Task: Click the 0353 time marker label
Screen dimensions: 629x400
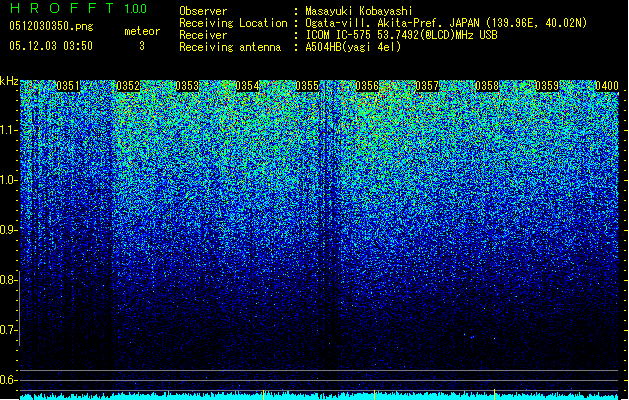Action: (x=187, y=86)
